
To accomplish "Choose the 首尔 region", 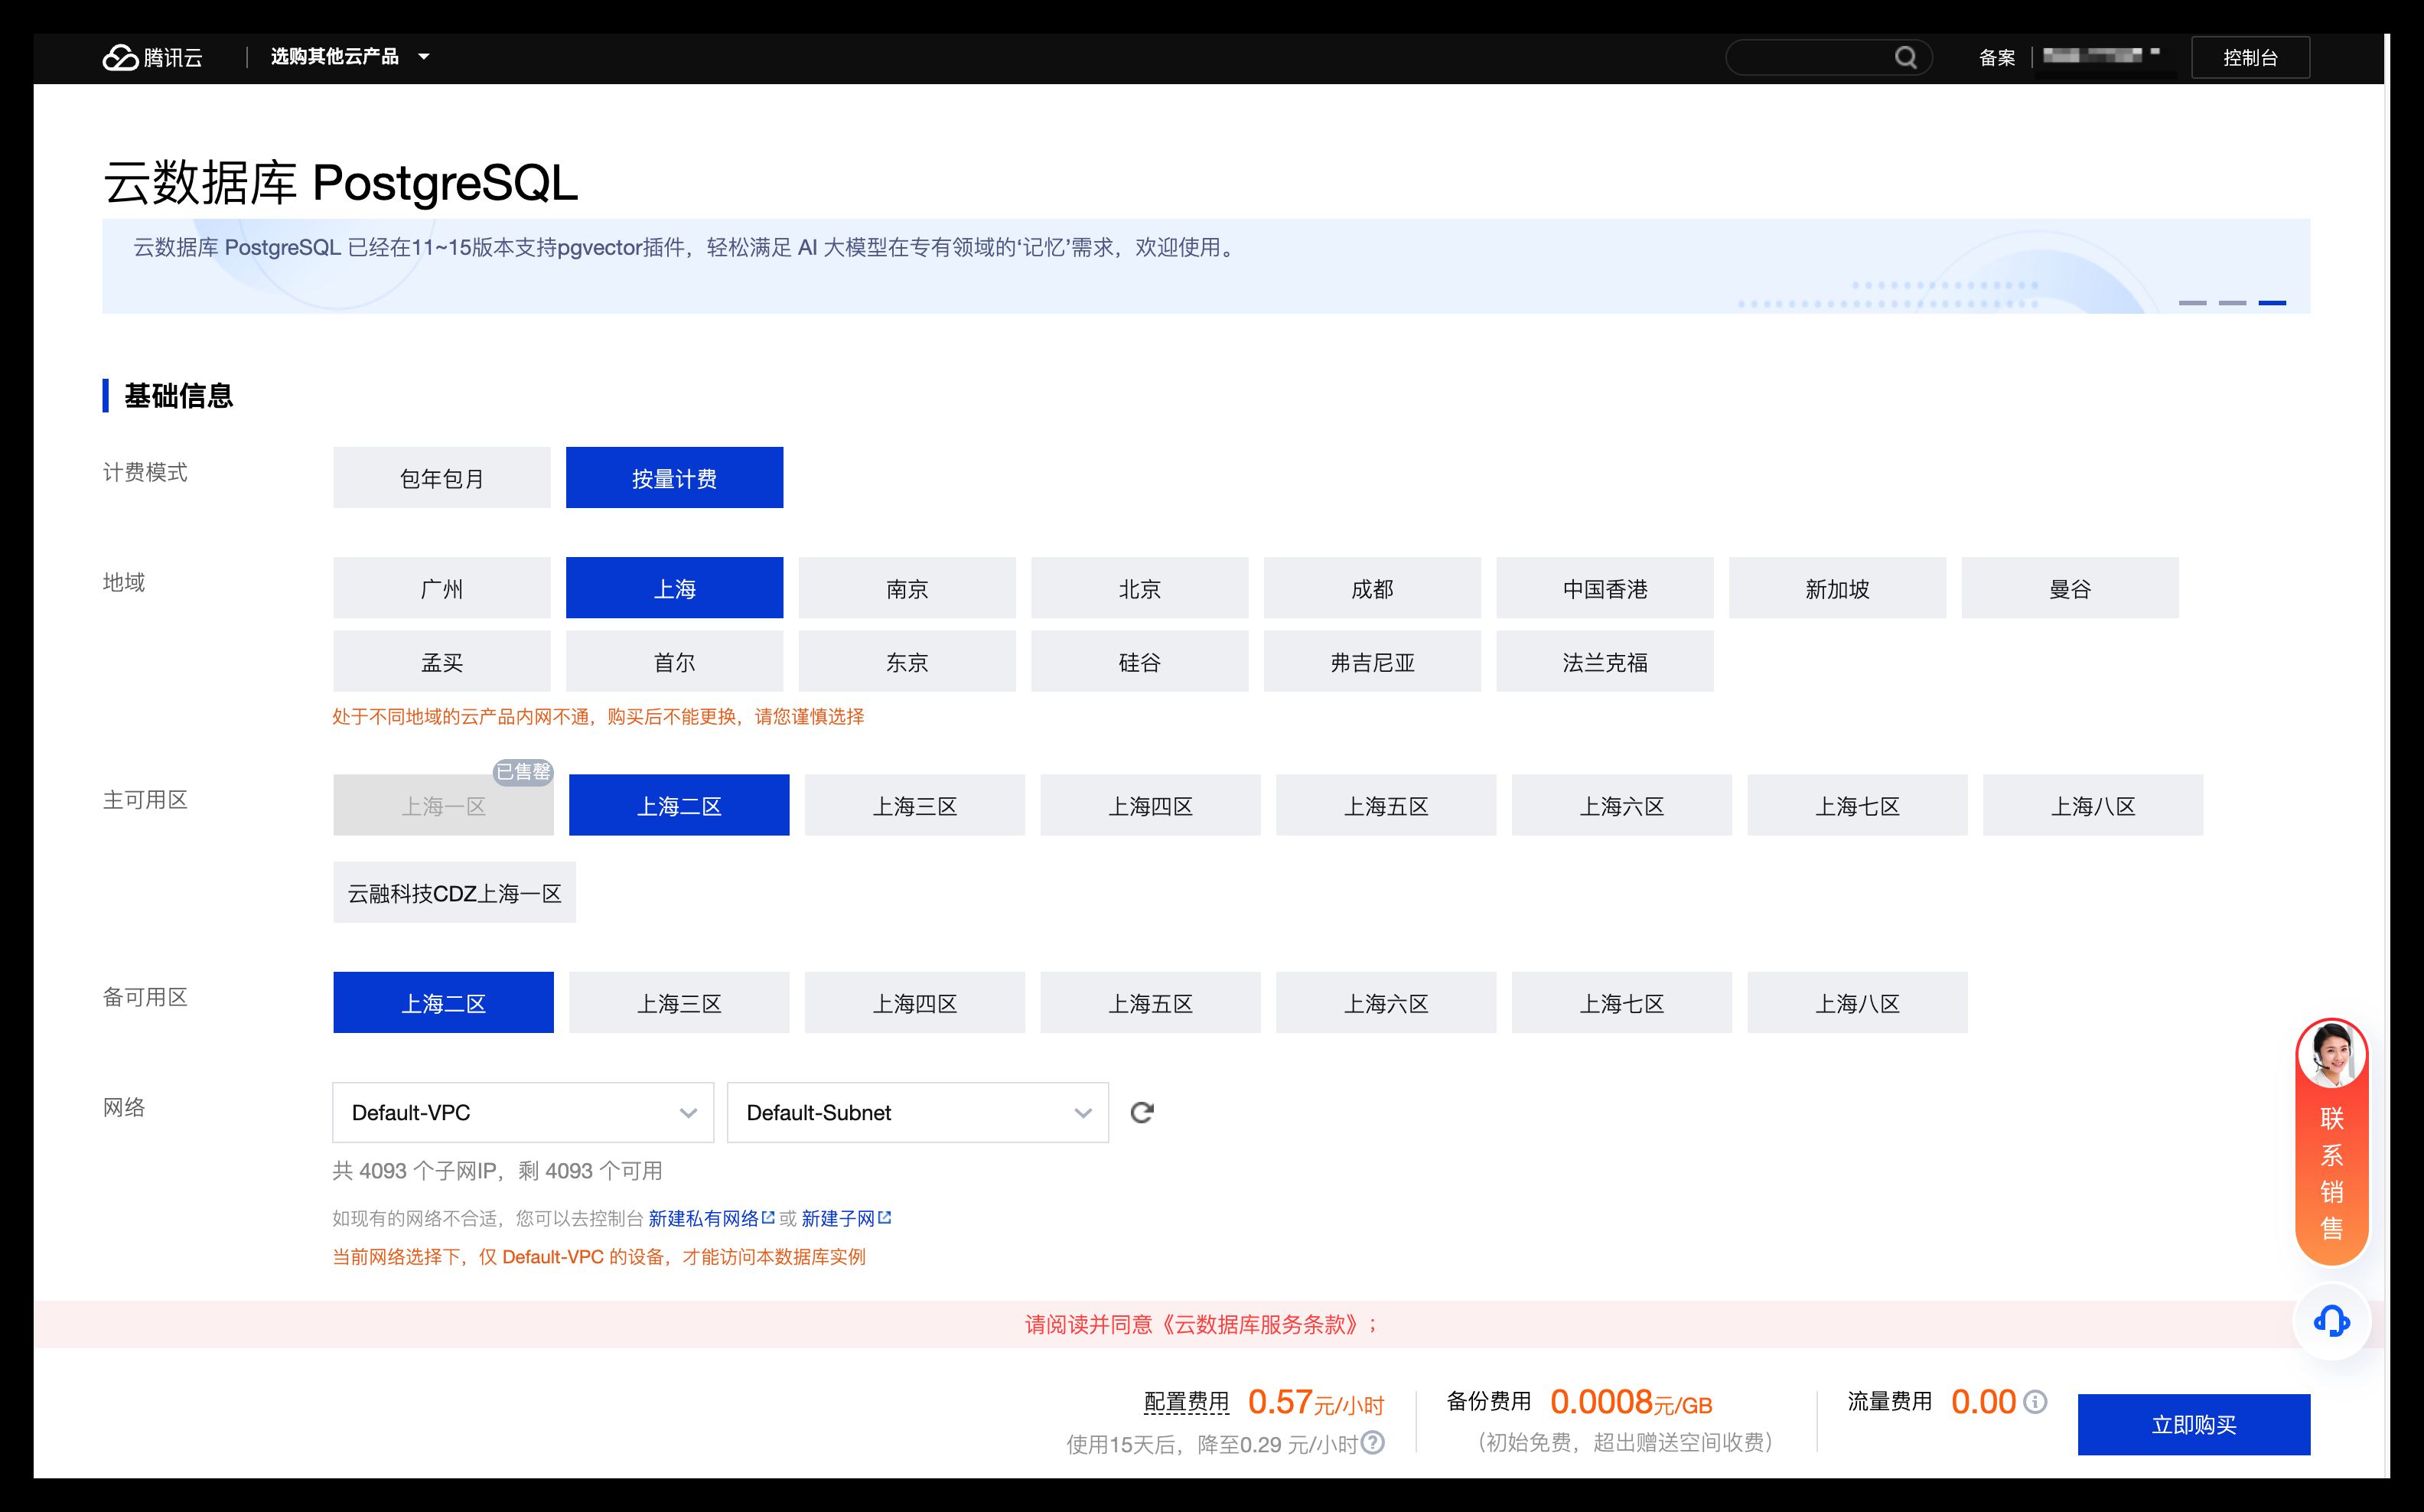I will (x=674, y=661).
